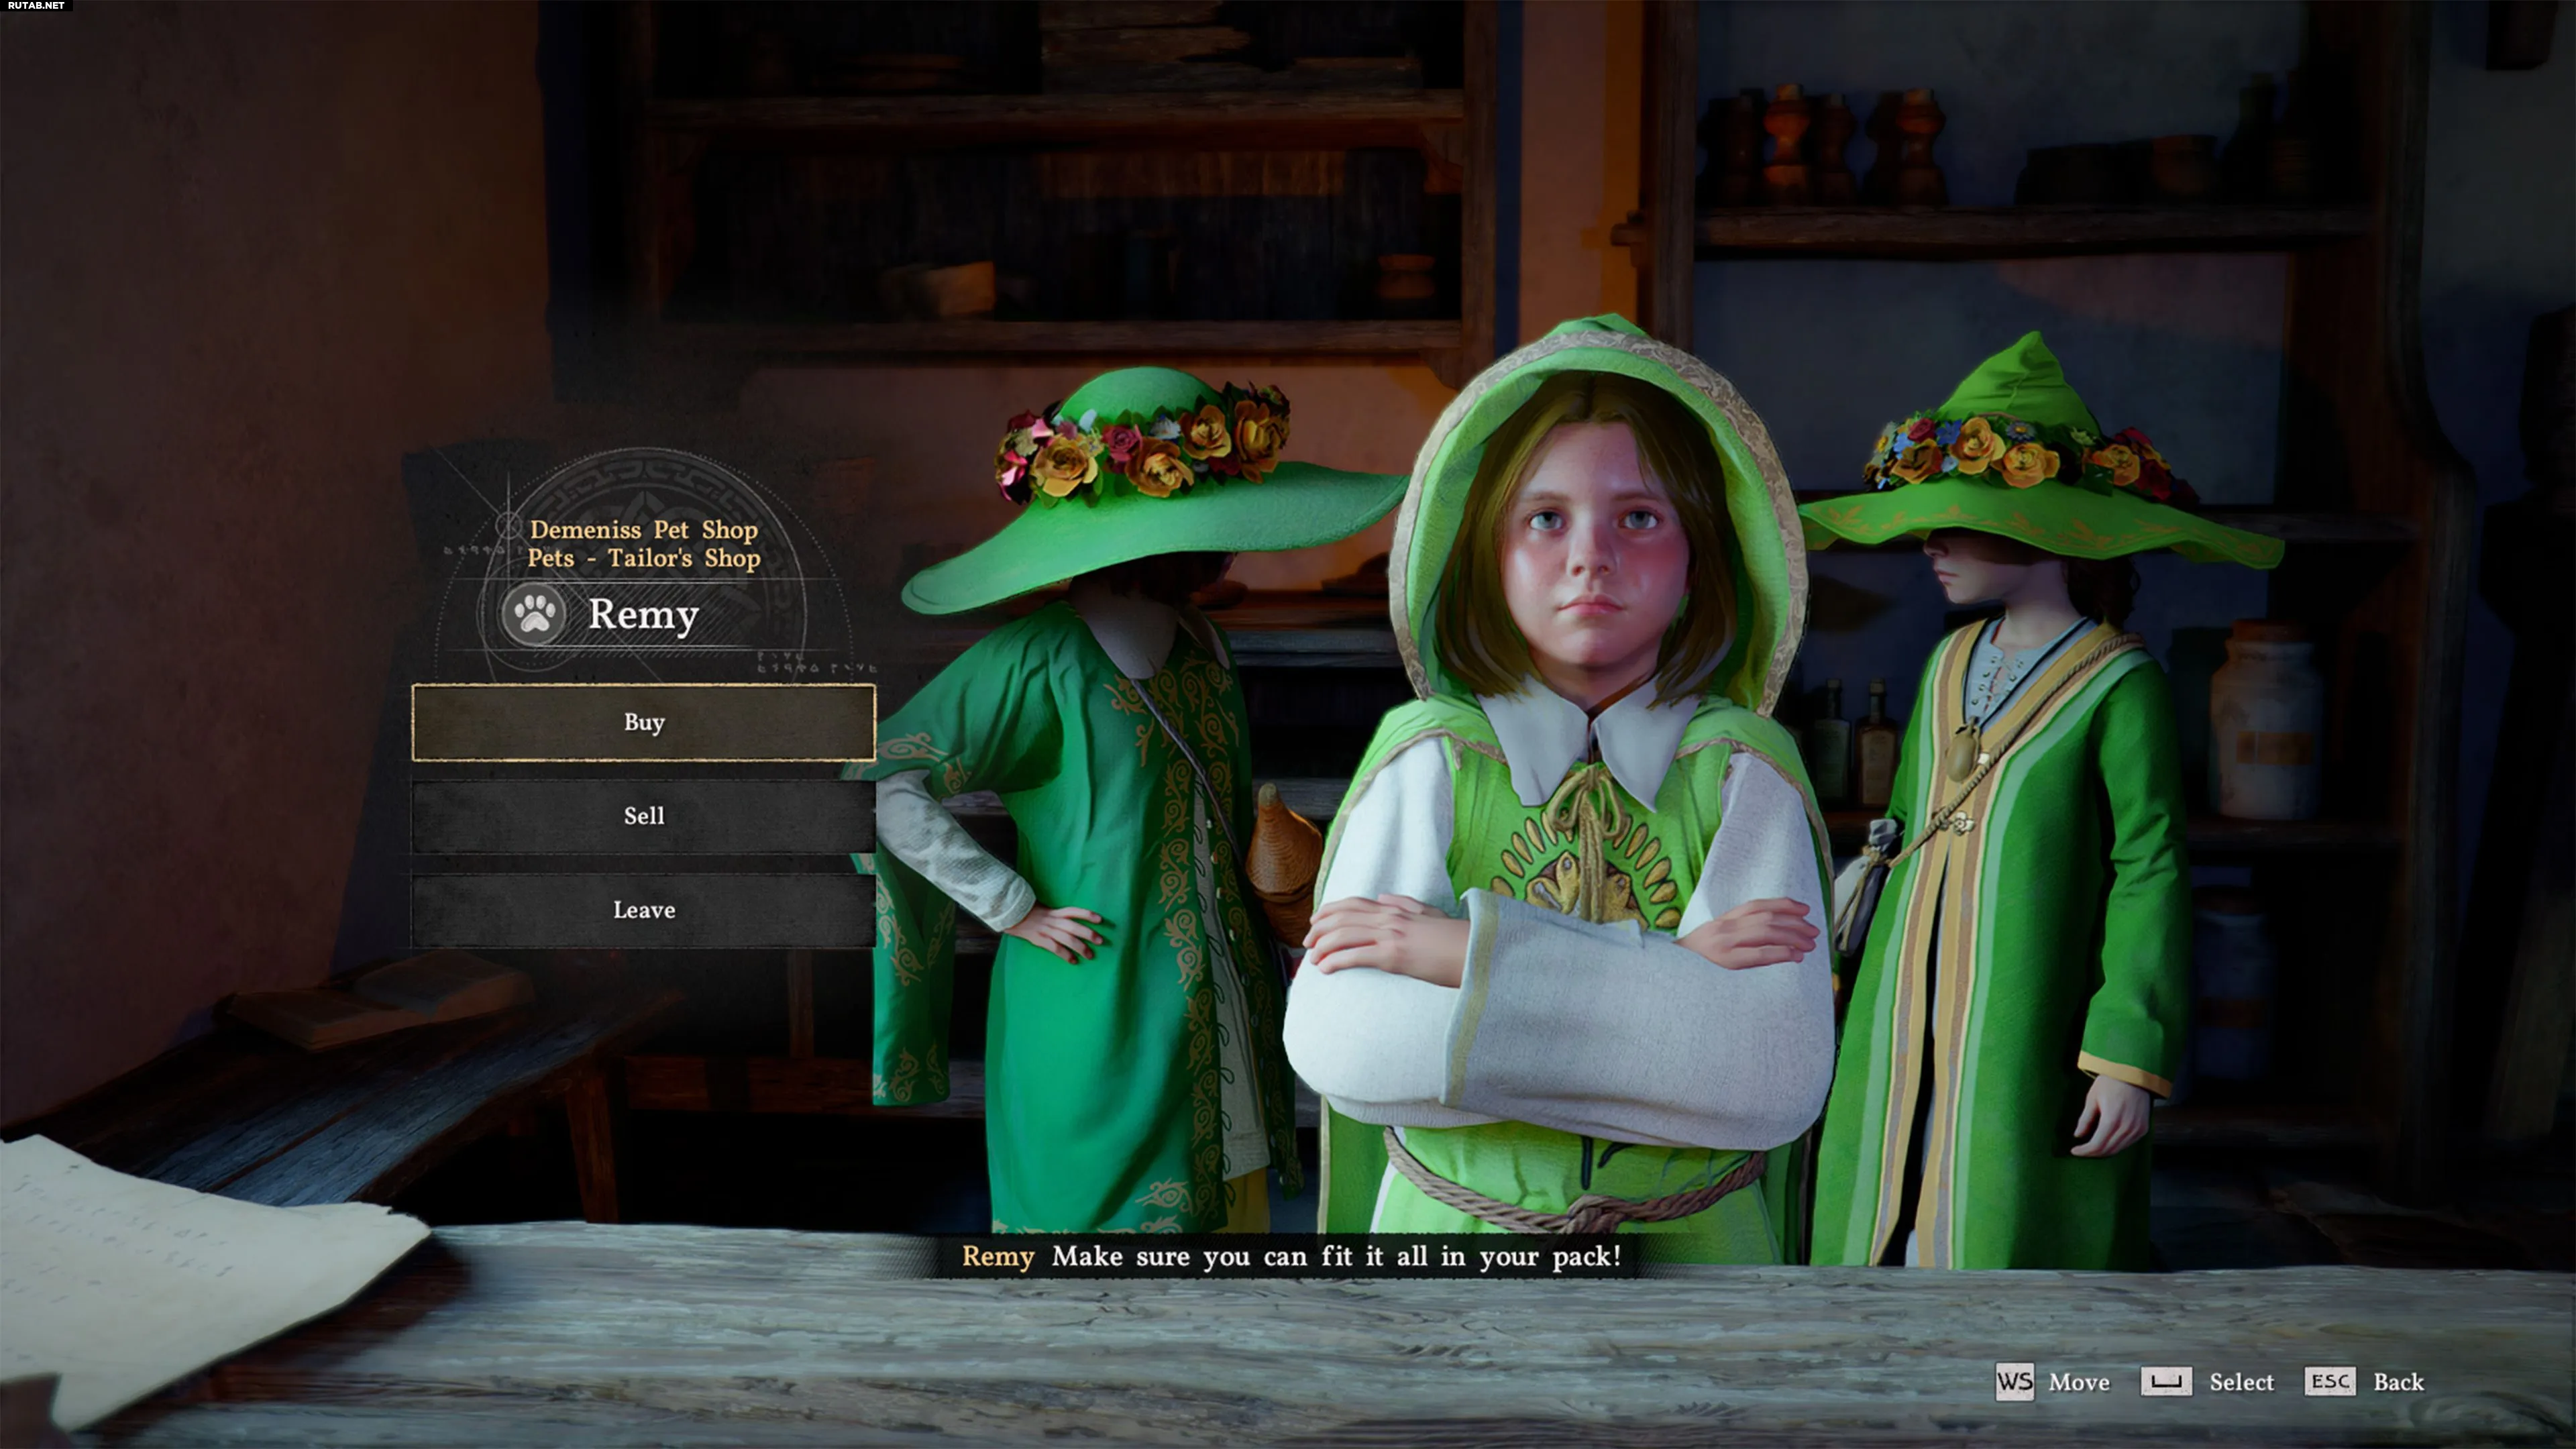The height and width of the screenshot is (1449, 2576).
Task: Click the Remy vendor name heading
Action: tap(643, 614)
